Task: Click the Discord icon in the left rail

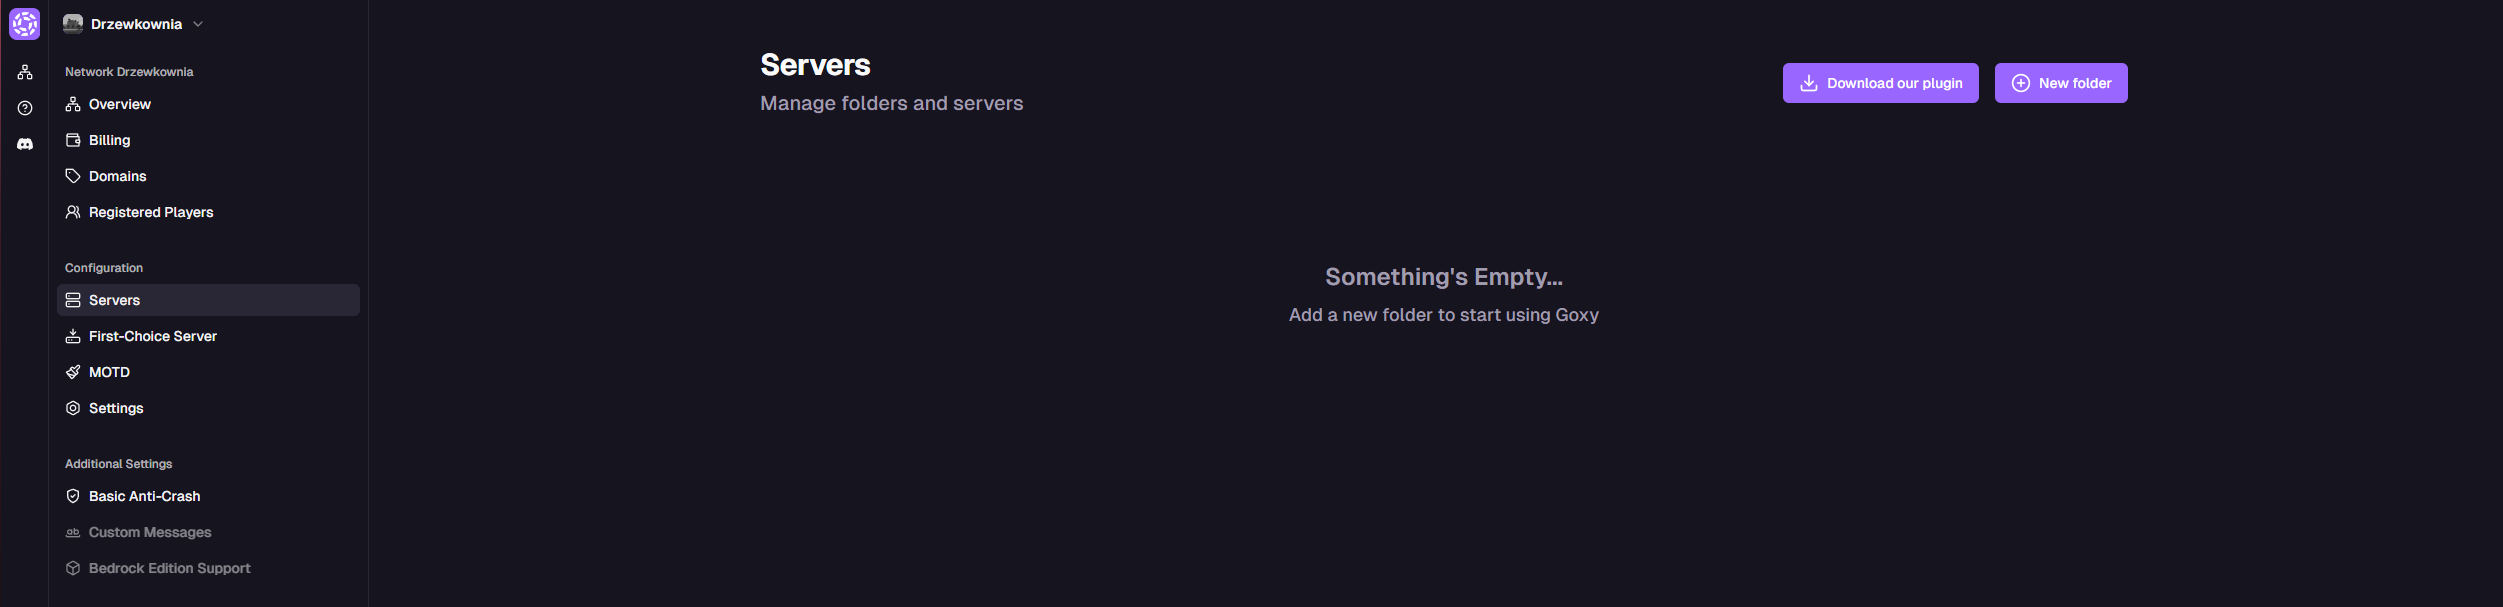Action: point(24,143)
